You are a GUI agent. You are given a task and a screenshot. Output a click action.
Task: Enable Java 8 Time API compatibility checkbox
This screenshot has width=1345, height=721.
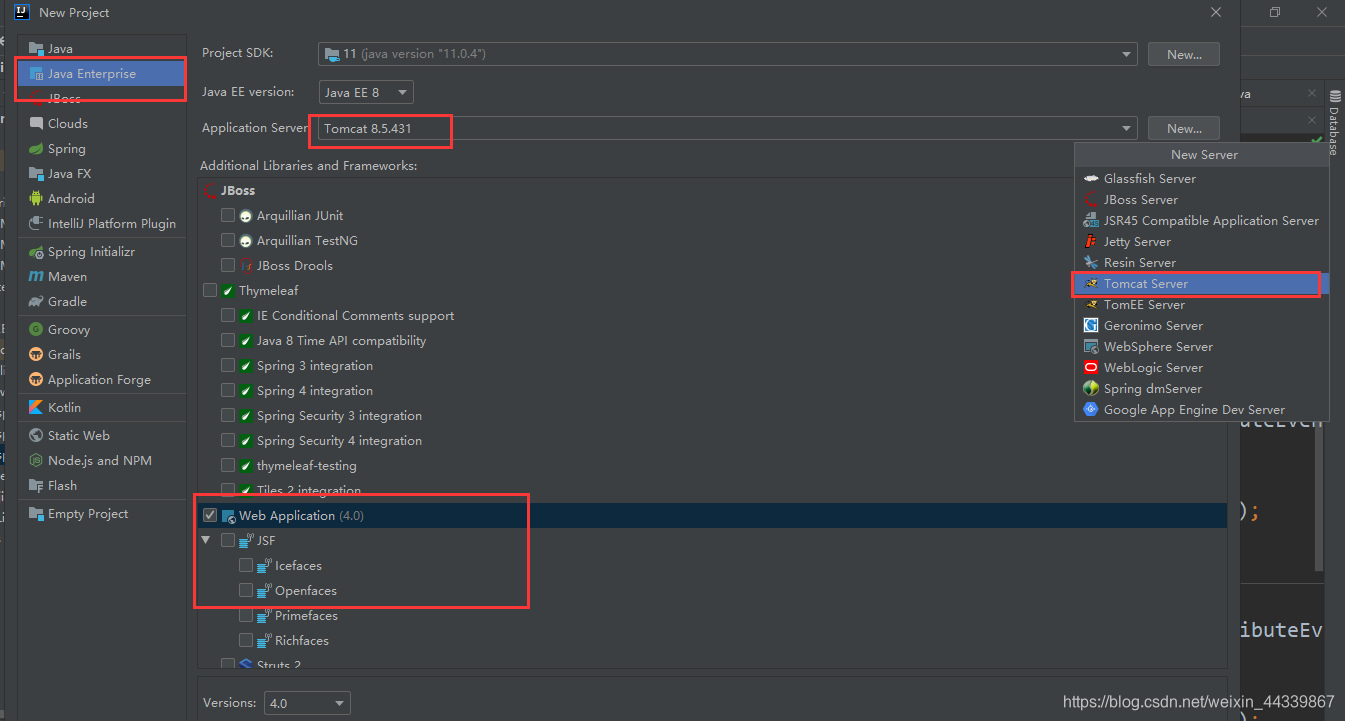coord(228,340)
